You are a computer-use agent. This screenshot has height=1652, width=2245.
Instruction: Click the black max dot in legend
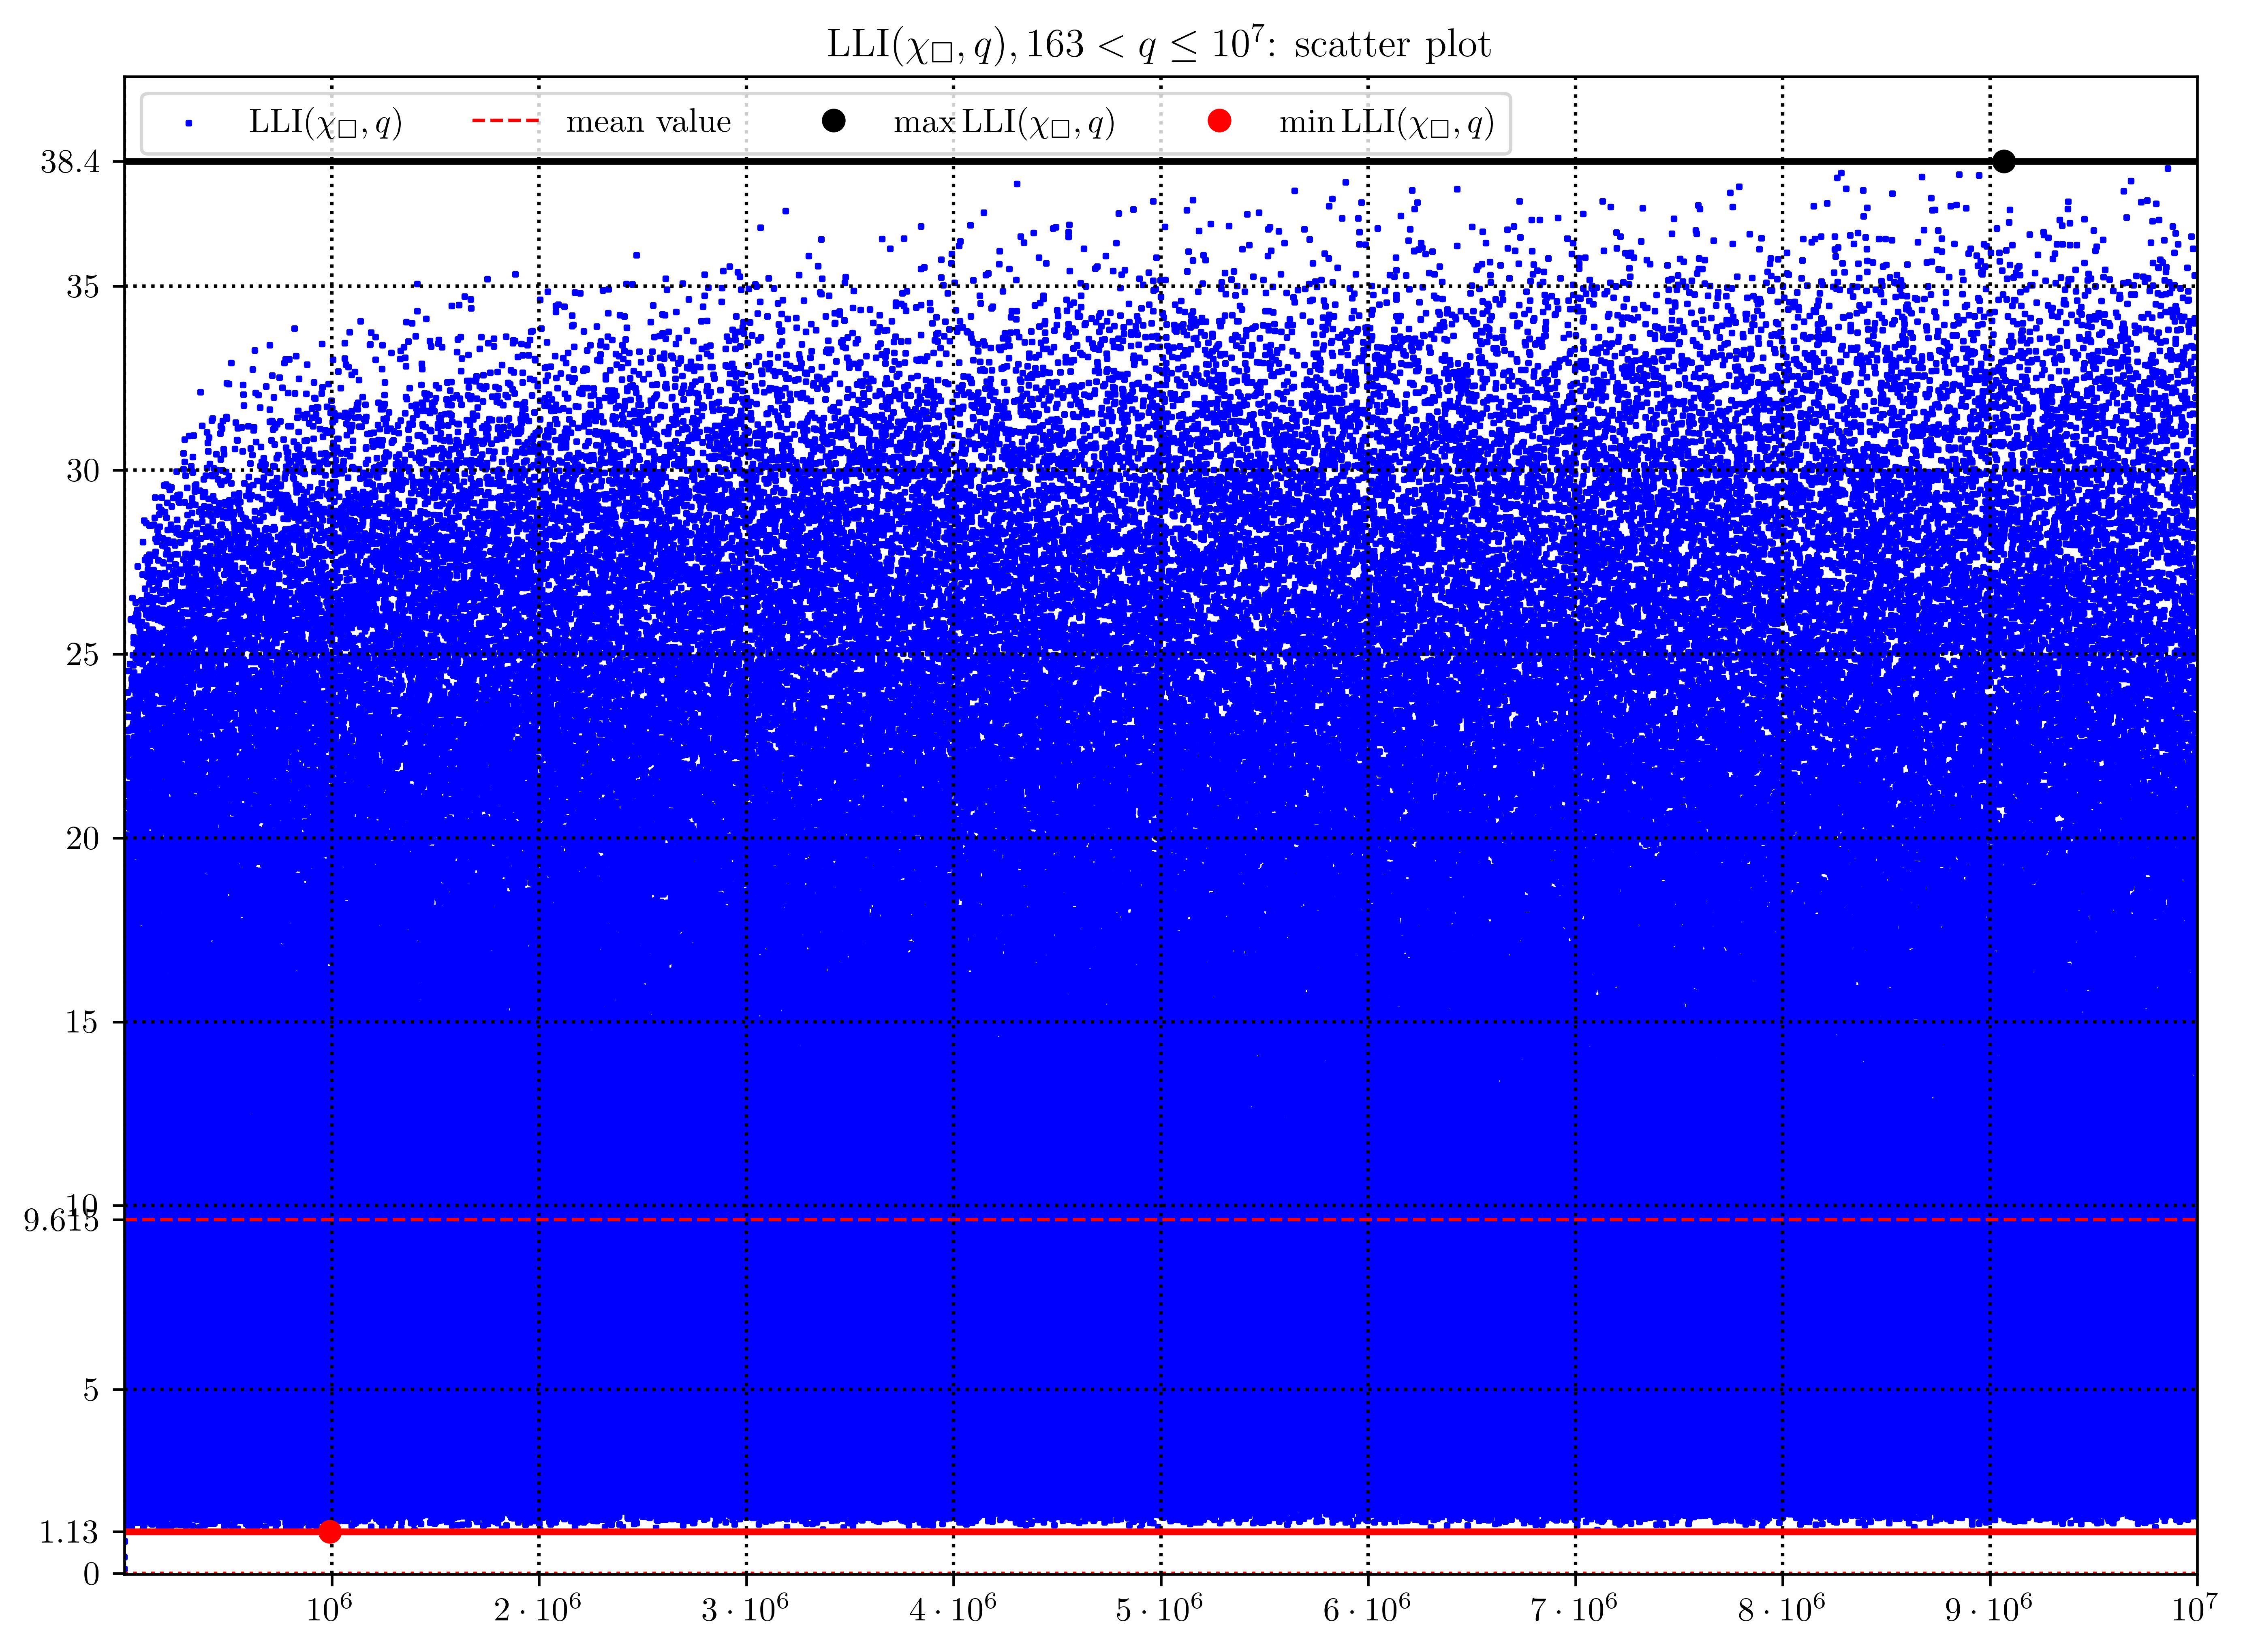833,121
